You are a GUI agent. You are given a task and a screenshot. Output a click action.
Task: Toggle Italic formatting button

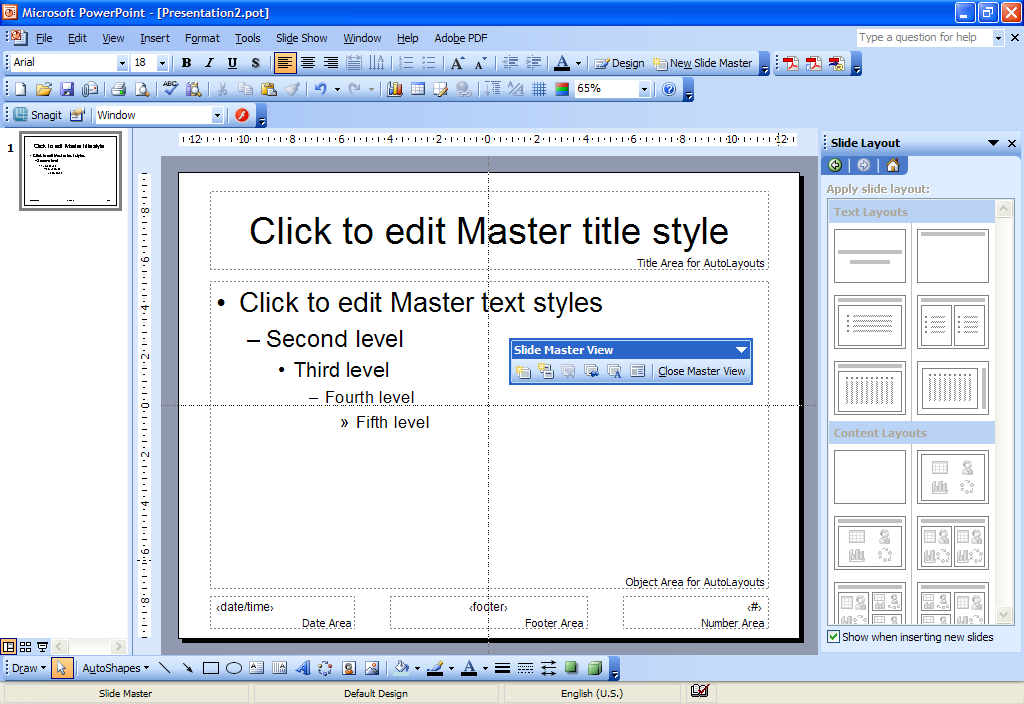(209, 63)
